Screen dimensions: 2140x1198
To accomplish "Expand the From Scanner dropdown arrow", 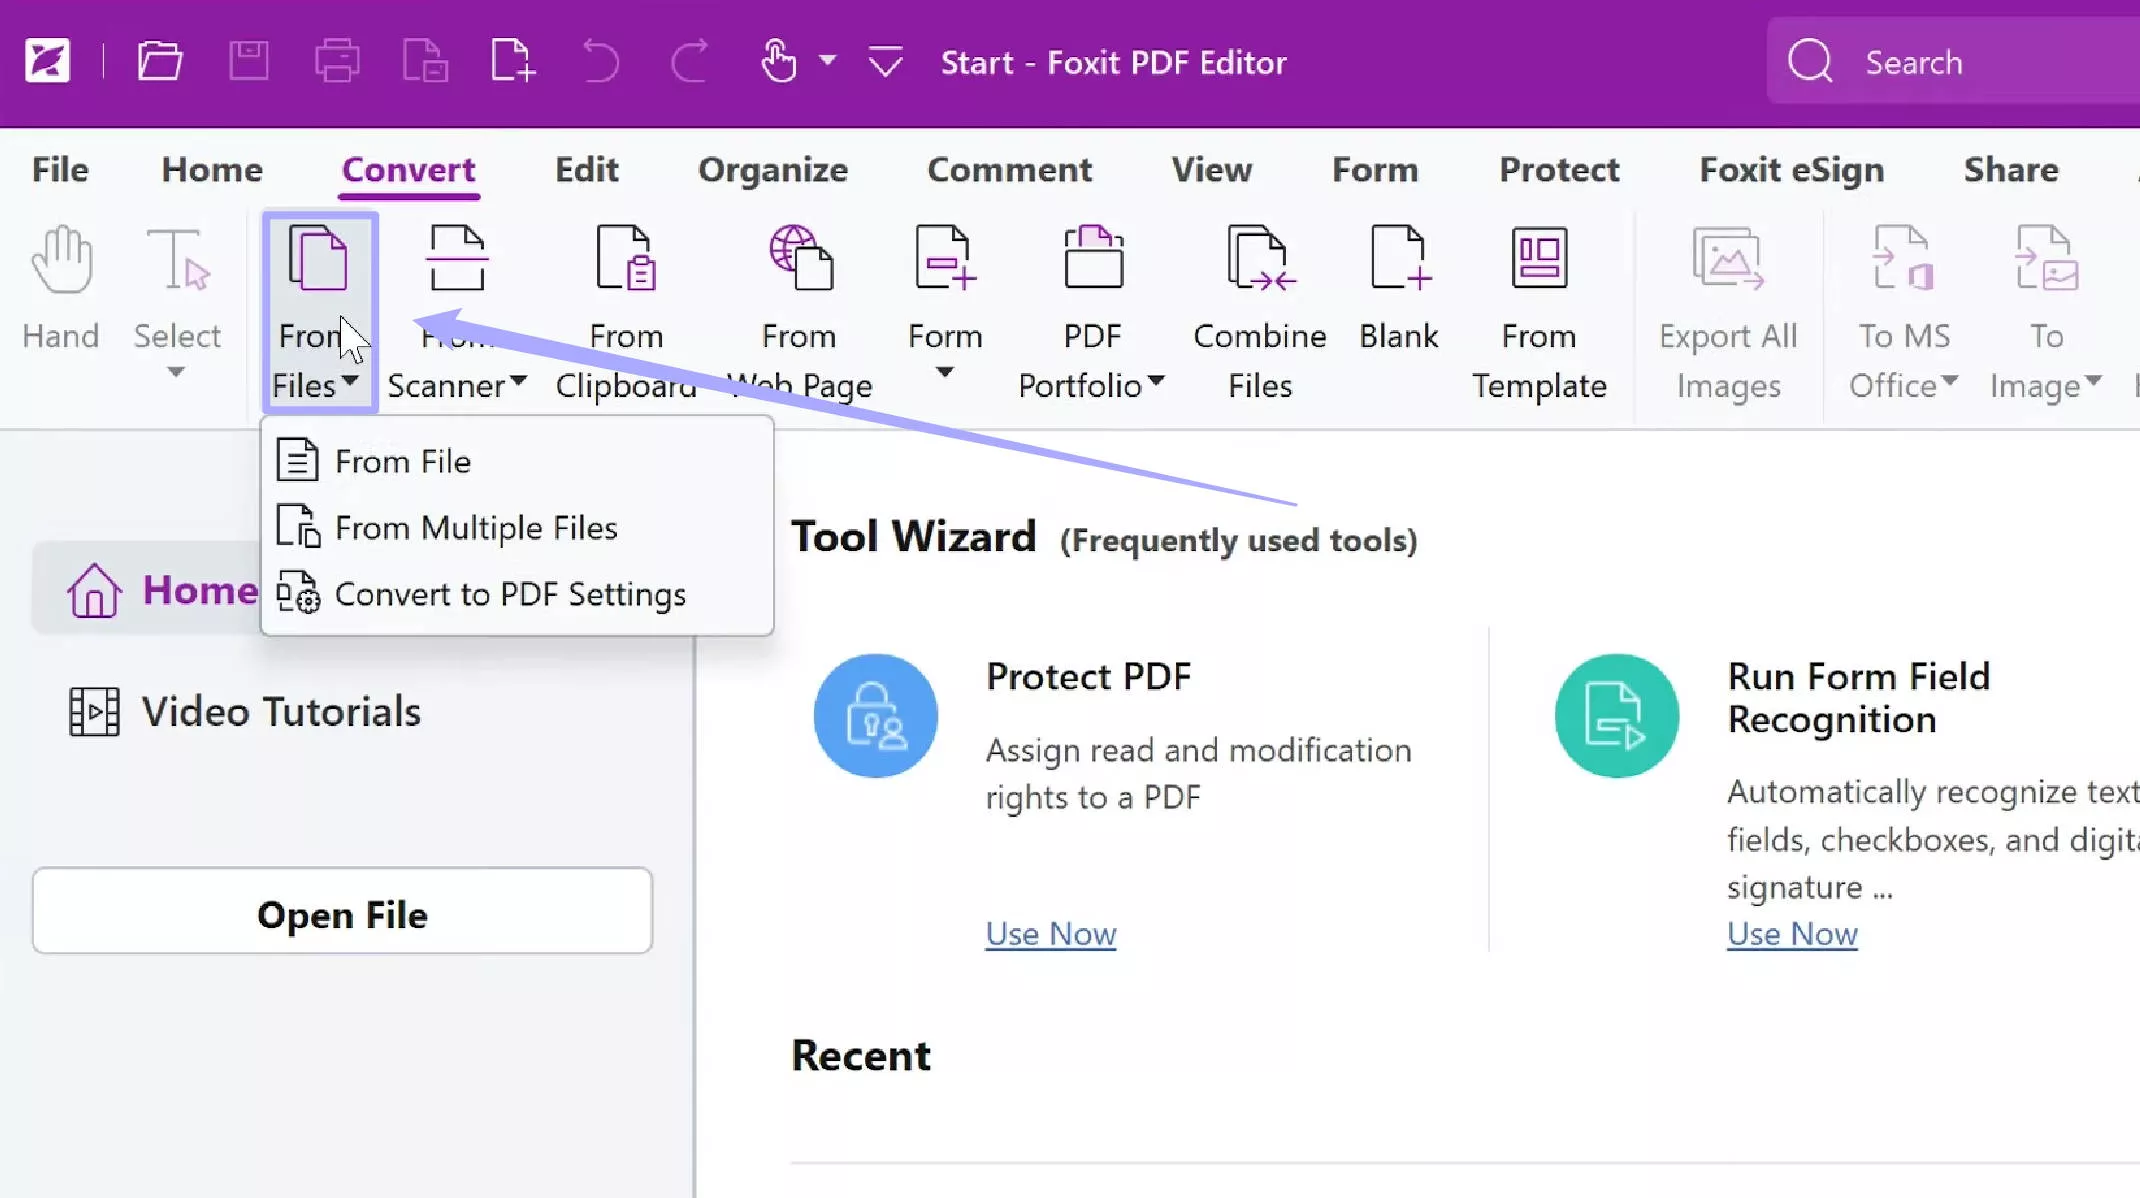I will 518,381.
